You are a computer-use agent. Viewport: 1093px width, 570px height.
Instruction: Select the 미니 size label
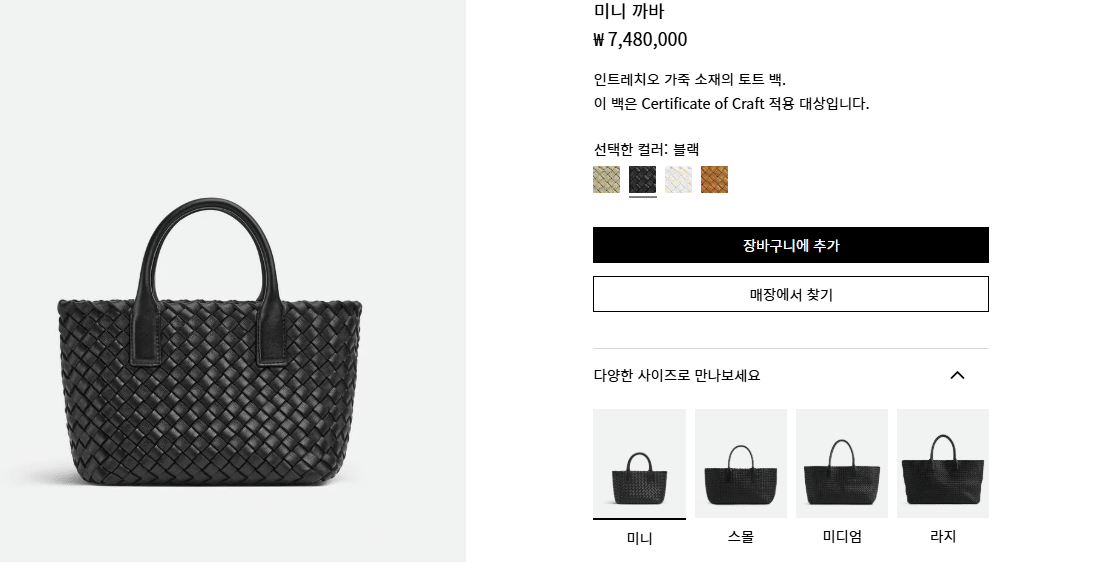(x=639, y=538)
